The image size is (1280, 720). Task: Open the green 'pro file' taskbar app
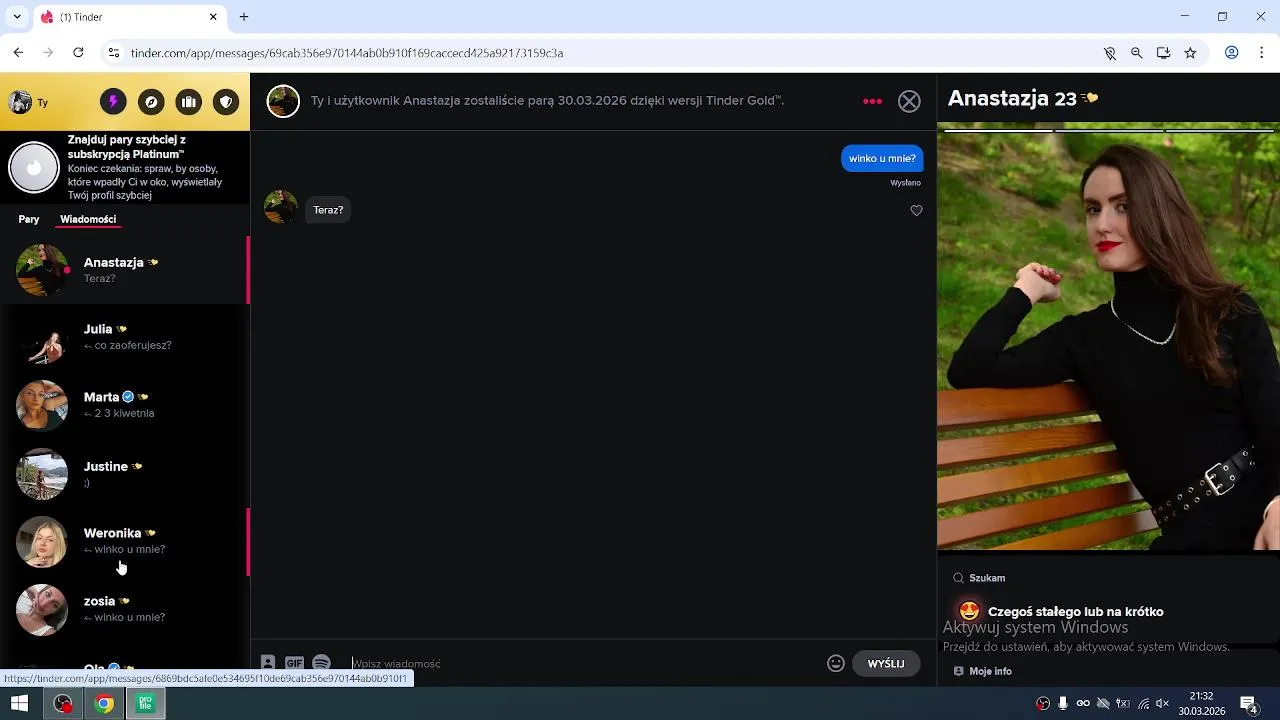click(x=145, y=703)
